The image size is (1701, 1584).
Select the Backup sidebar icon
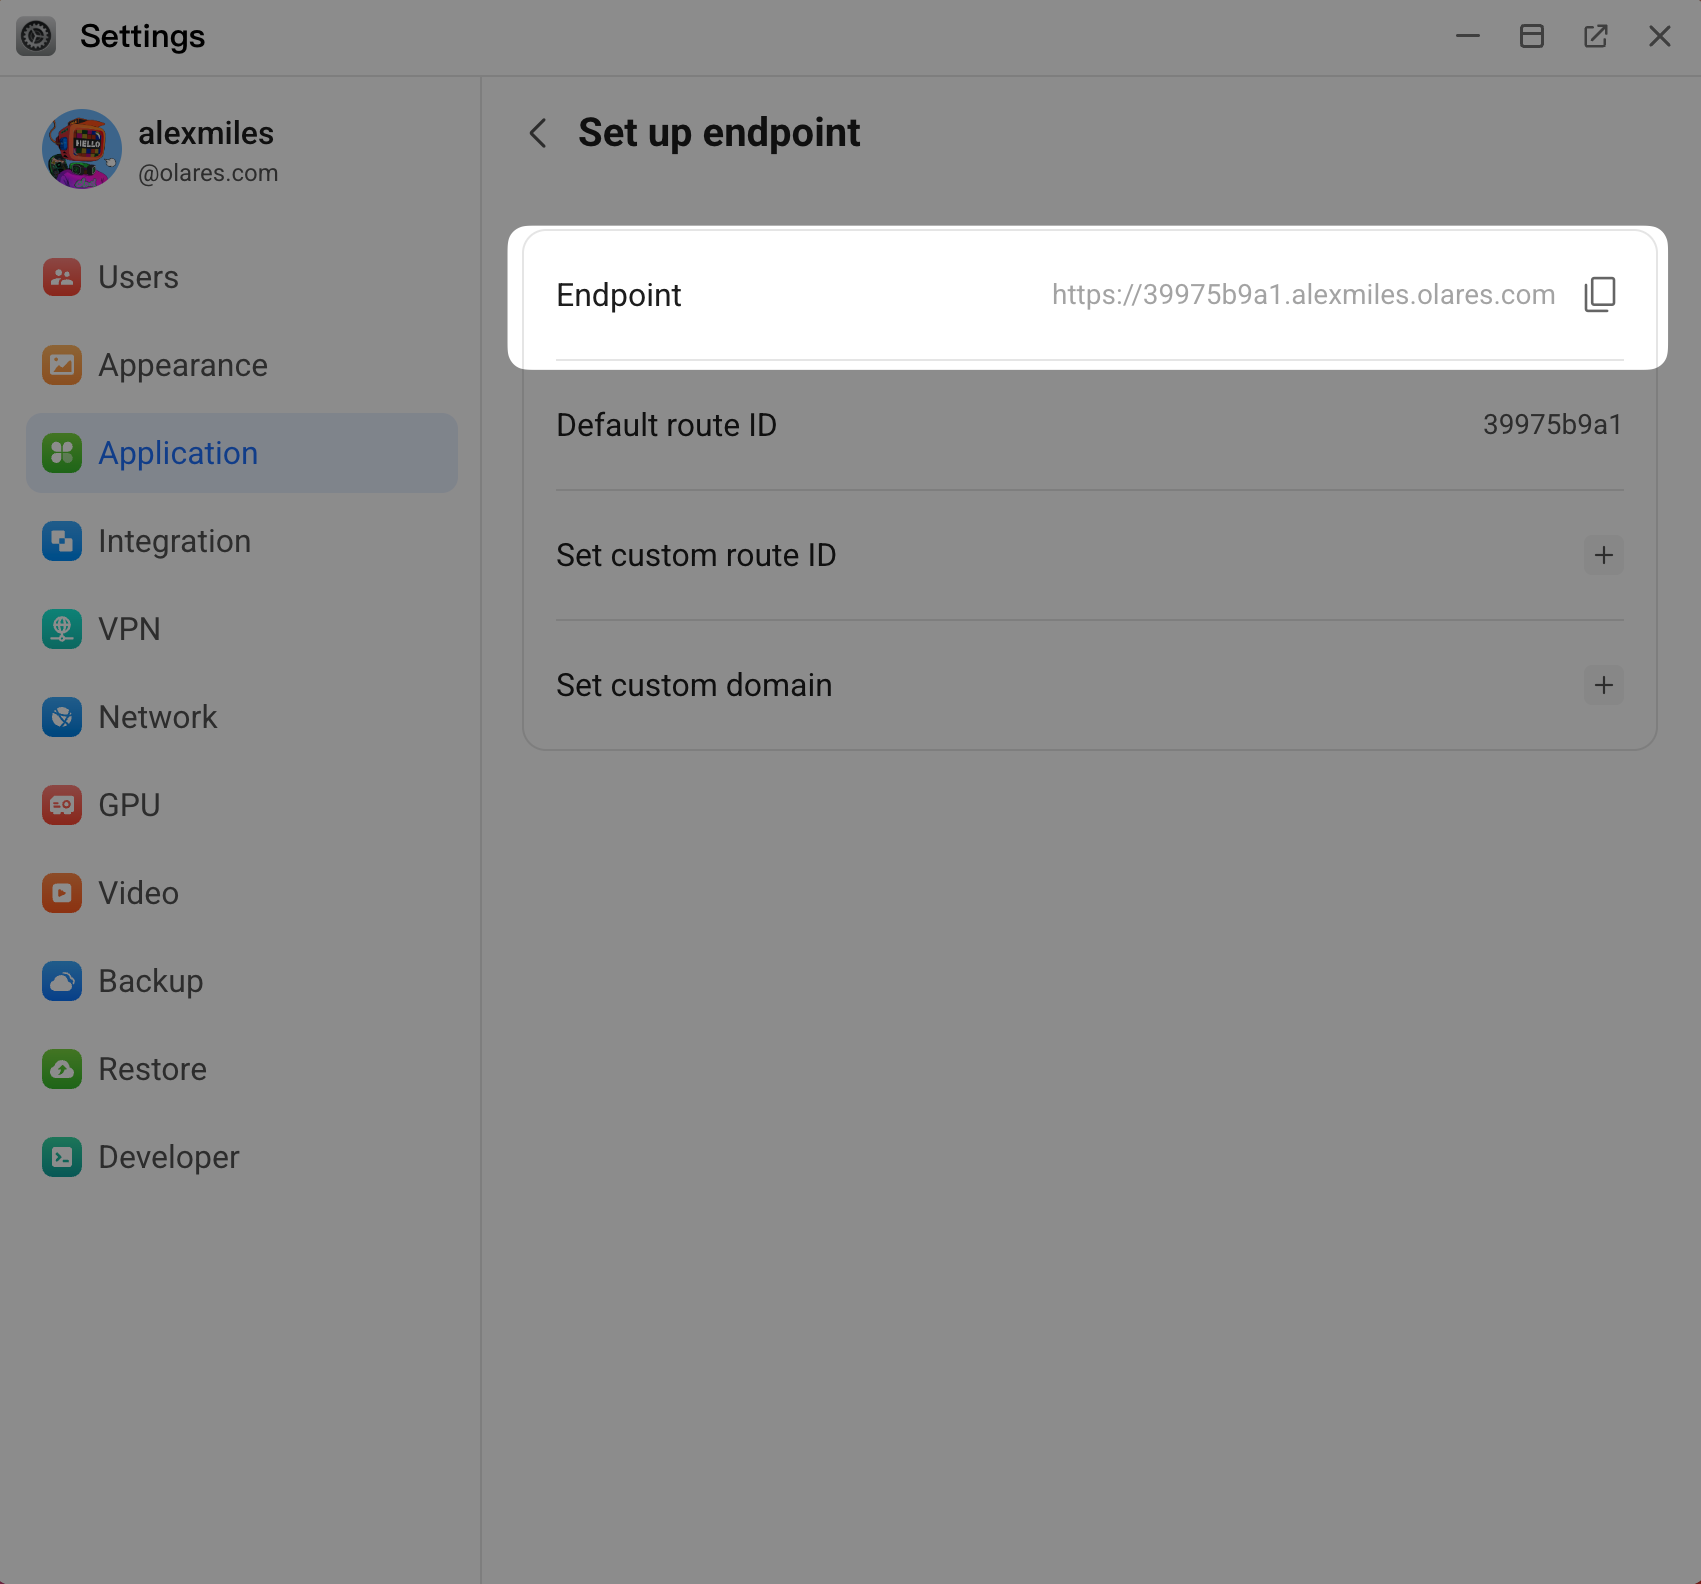[61, 981]
